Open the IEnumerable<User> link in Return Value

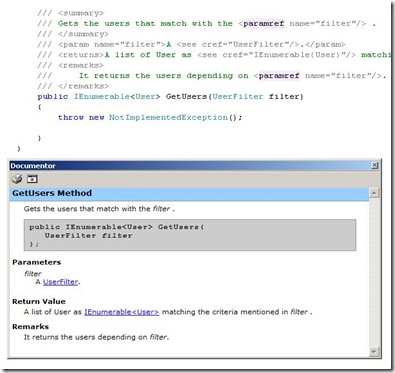[x=122, y=312]
